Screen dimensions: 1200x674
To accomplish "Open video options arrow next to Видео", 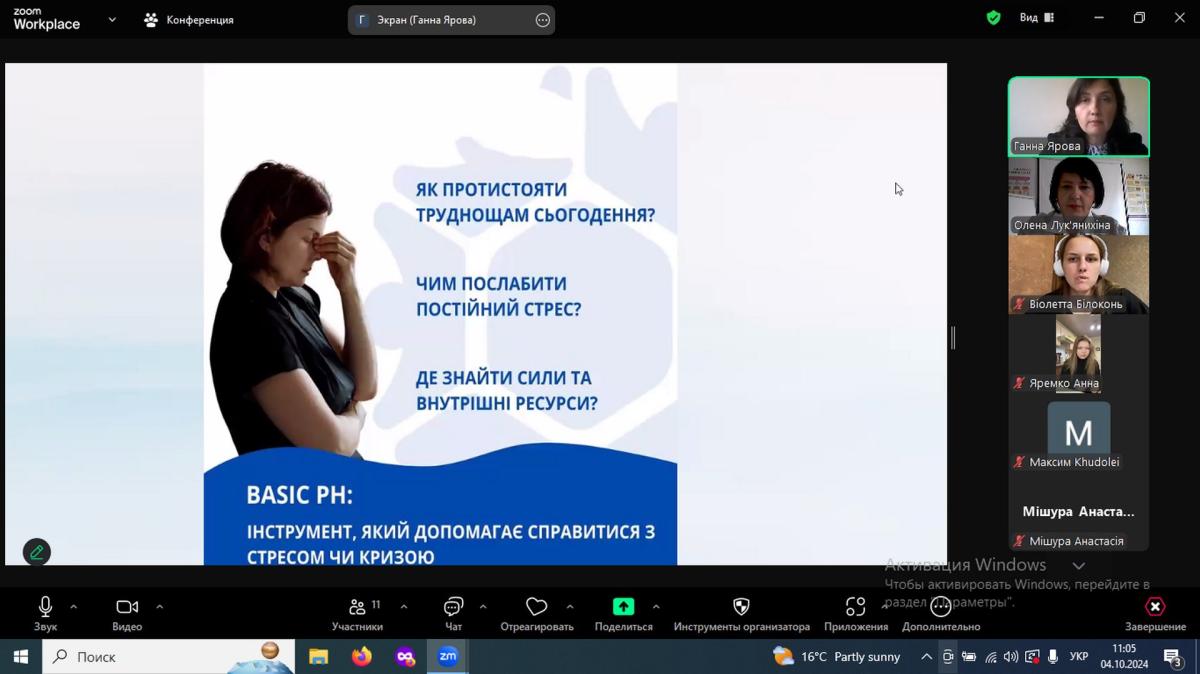I will [x=159, y=607].
